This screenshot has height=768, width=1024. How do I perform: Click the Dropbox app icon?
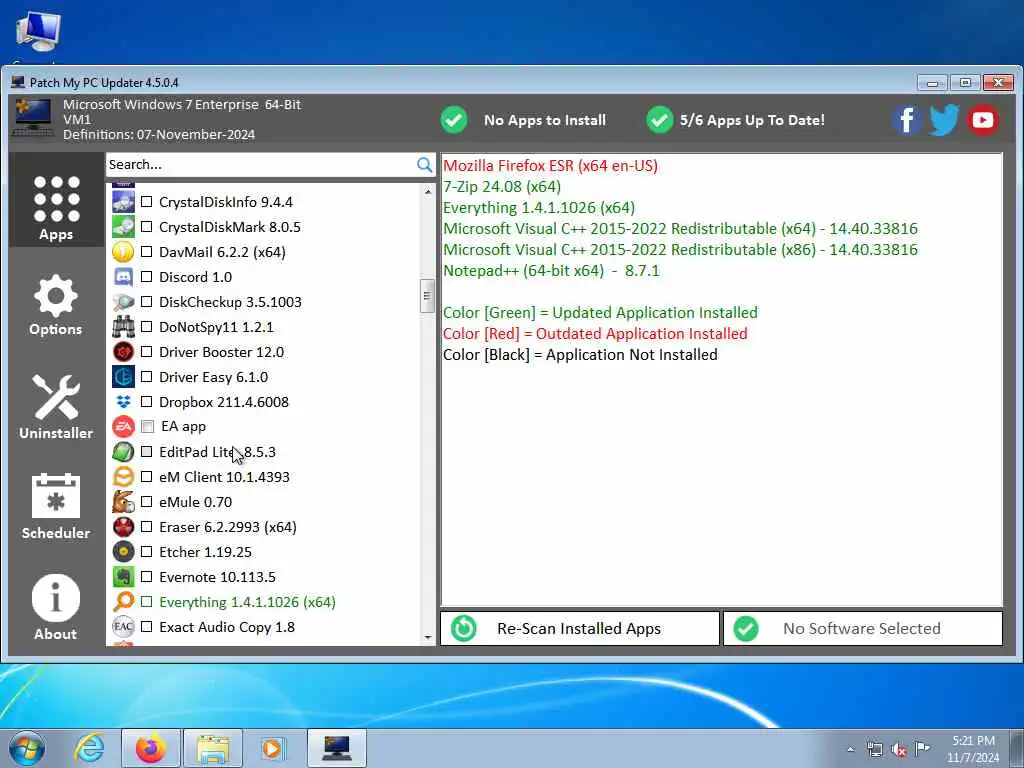coord(123,402)
